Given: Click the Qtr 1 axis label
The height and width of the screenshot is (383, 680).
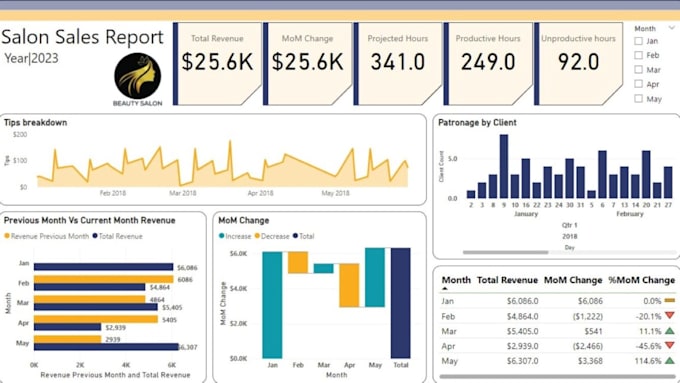Looking at the screenshot, I should click(569, 225).
